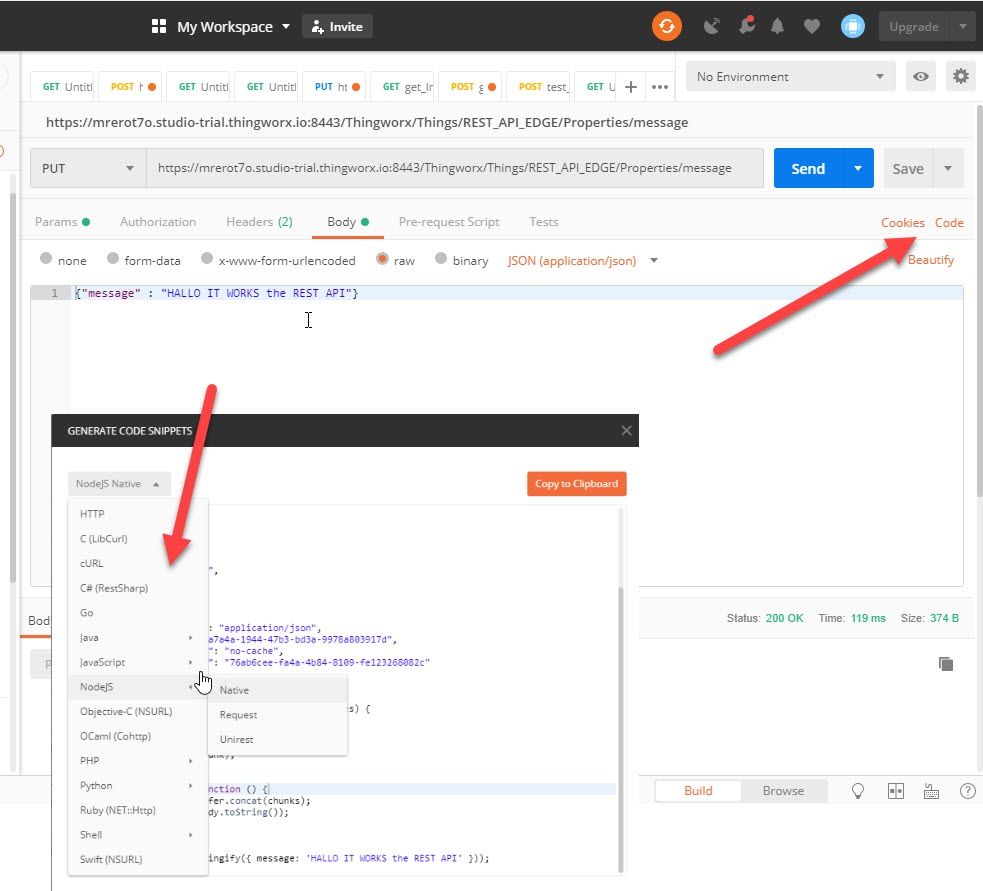Open the NodeJS Native language dropdown

tap(118, 483)
